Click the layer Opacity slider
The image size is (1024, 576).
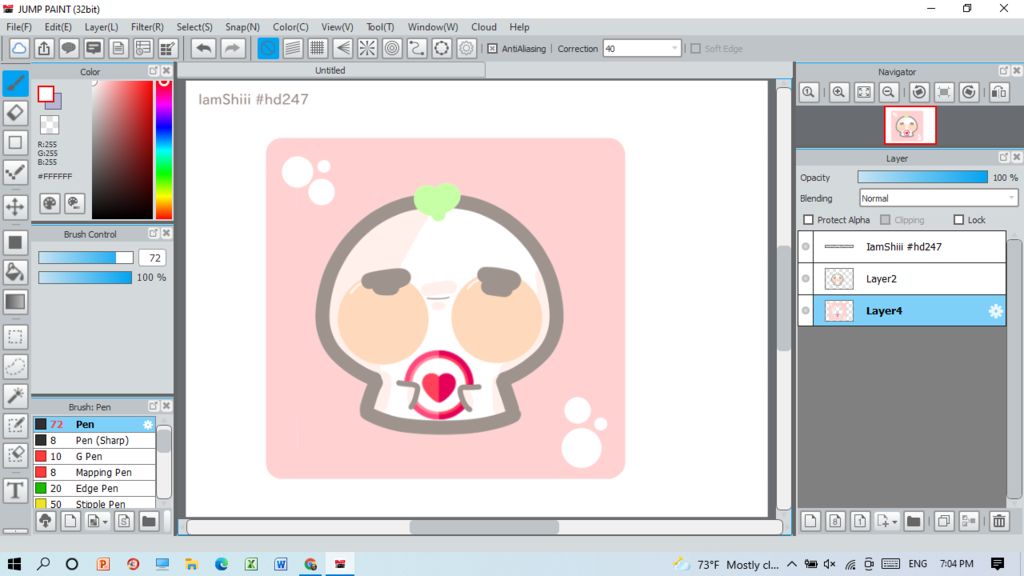922,177
